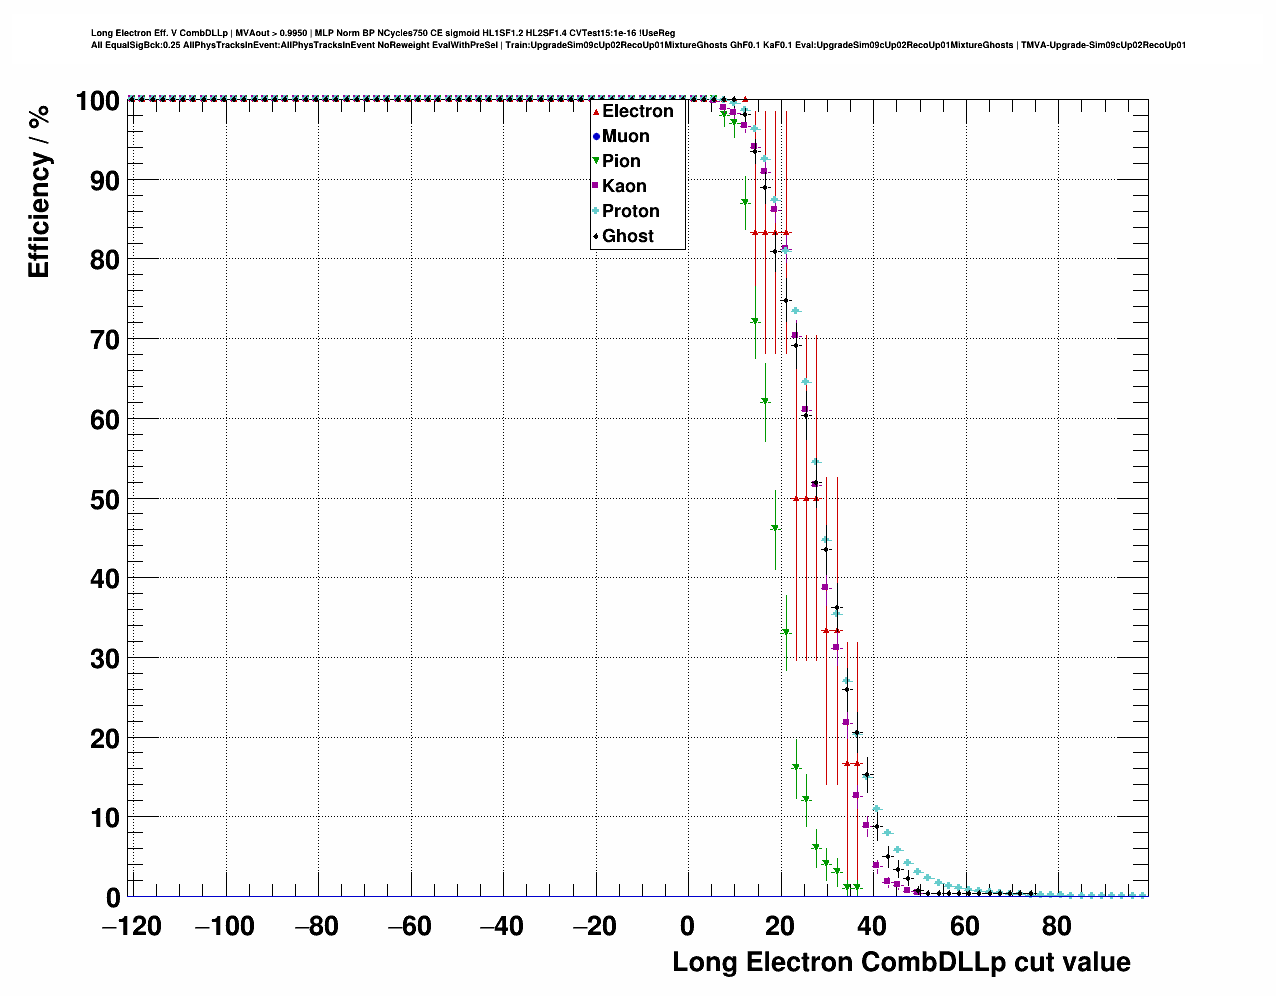Click the blue Muon legend marker
1276x996 pixels.
pyautogui.click(x=596, y=137)
